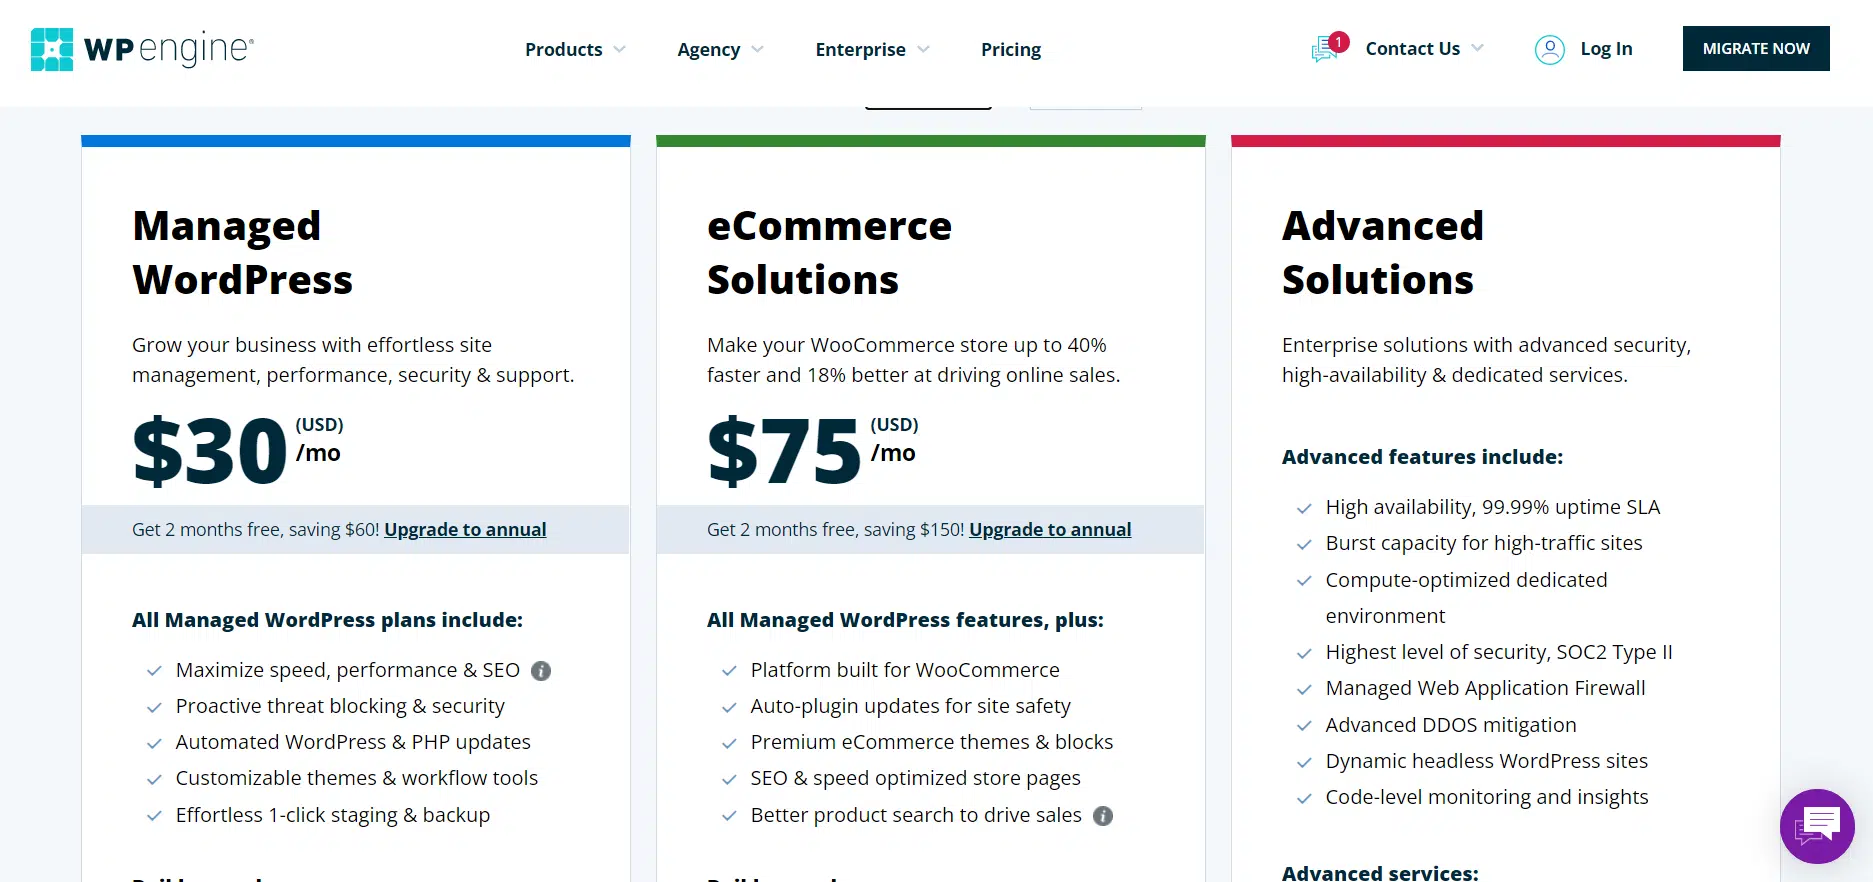This screenshot has width=1873, height=882.
Task: Upgrade Managed WordPress plan to annual
Action: 465,529
